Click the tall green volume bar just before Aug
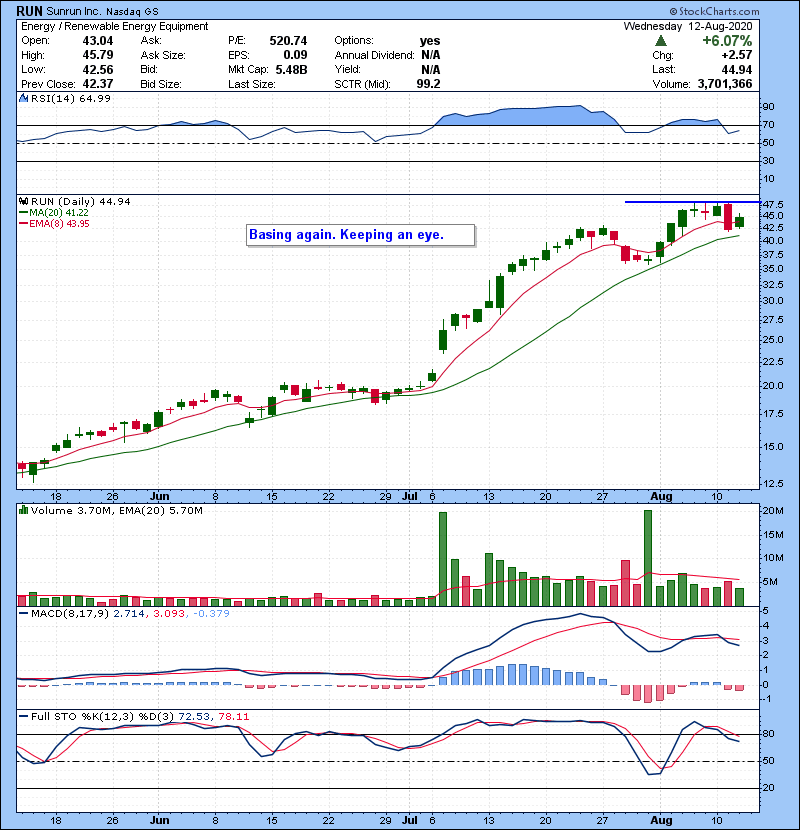 point(648,558)
